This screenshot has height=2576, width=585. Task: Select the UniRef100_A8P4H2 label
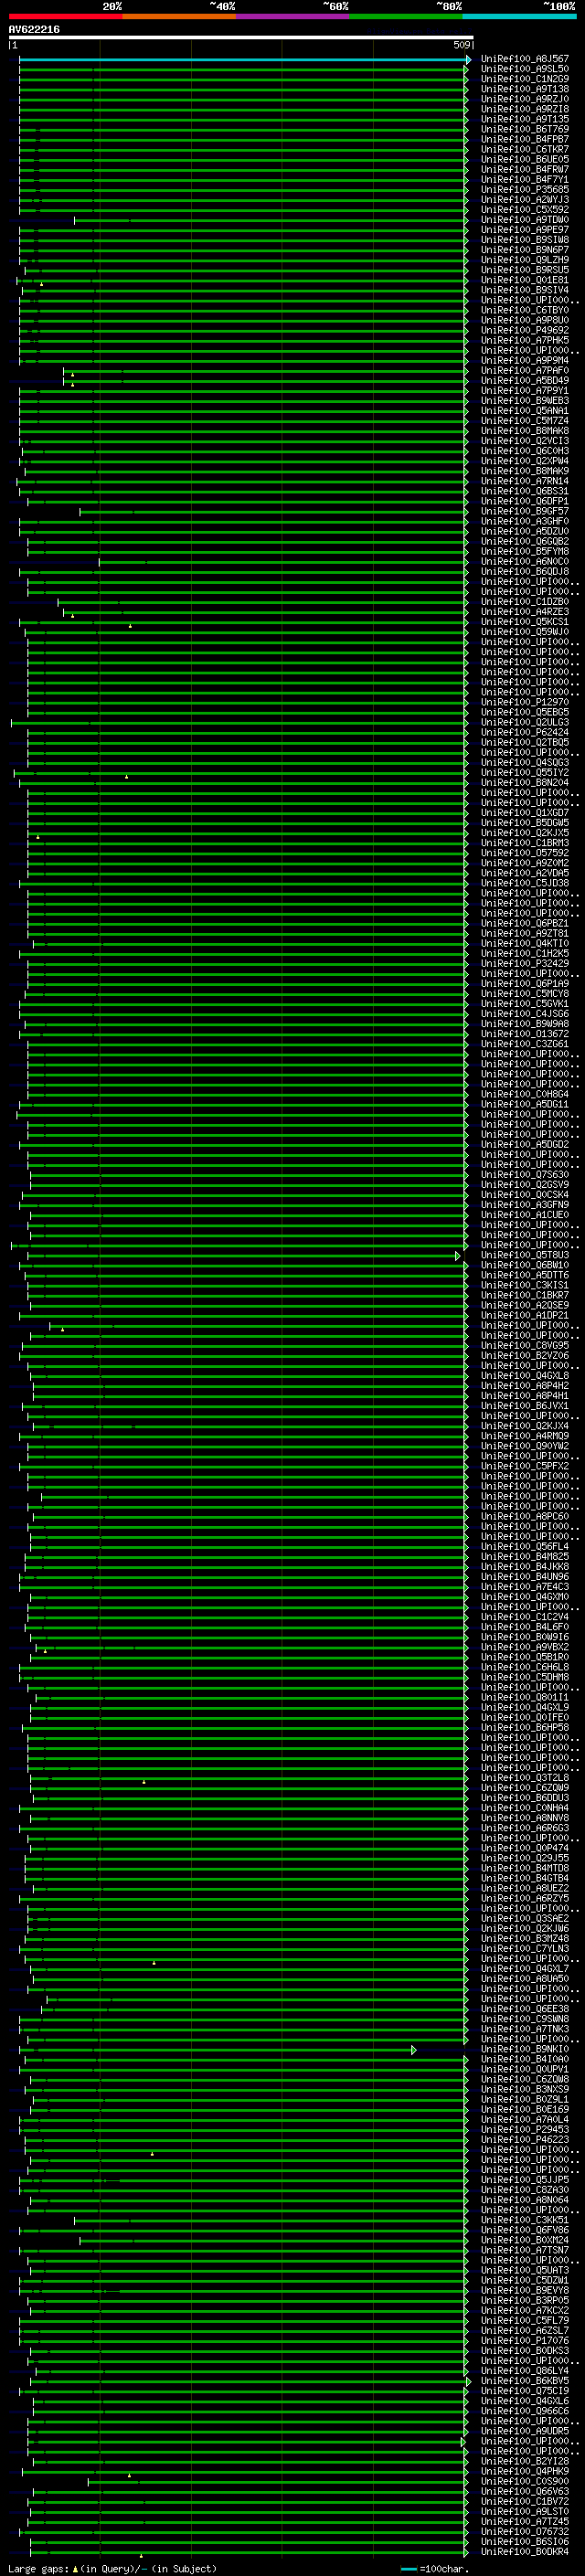tap(524, 1386)
